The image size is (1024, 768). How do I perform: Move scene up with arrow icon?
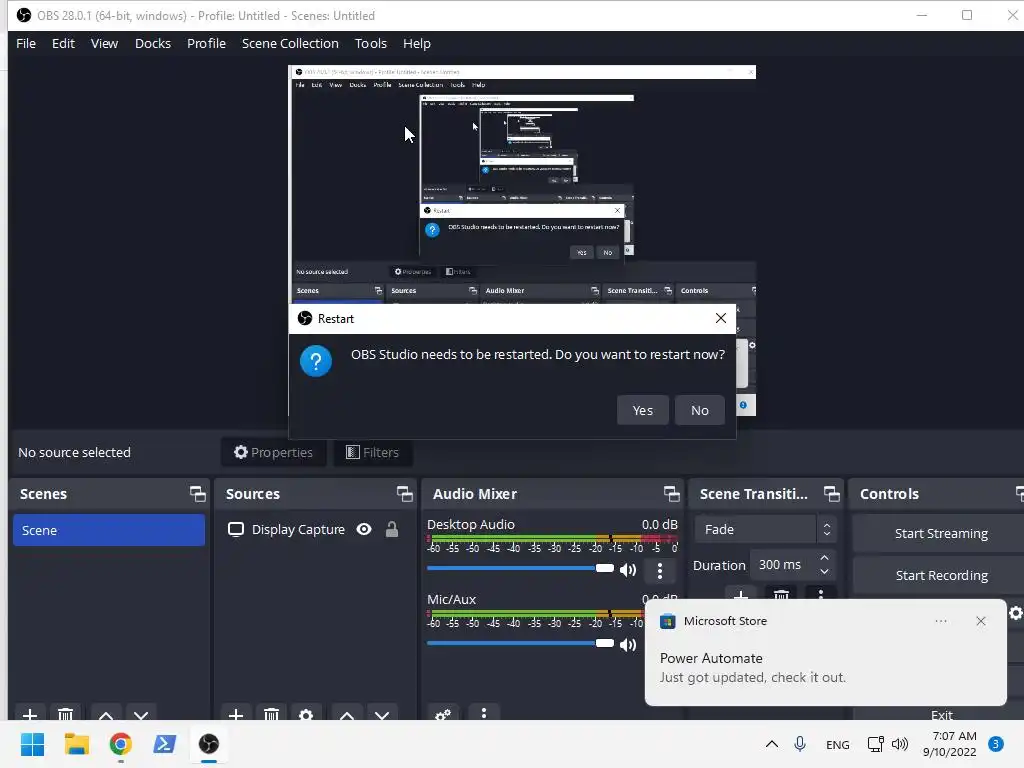[106, 714]
